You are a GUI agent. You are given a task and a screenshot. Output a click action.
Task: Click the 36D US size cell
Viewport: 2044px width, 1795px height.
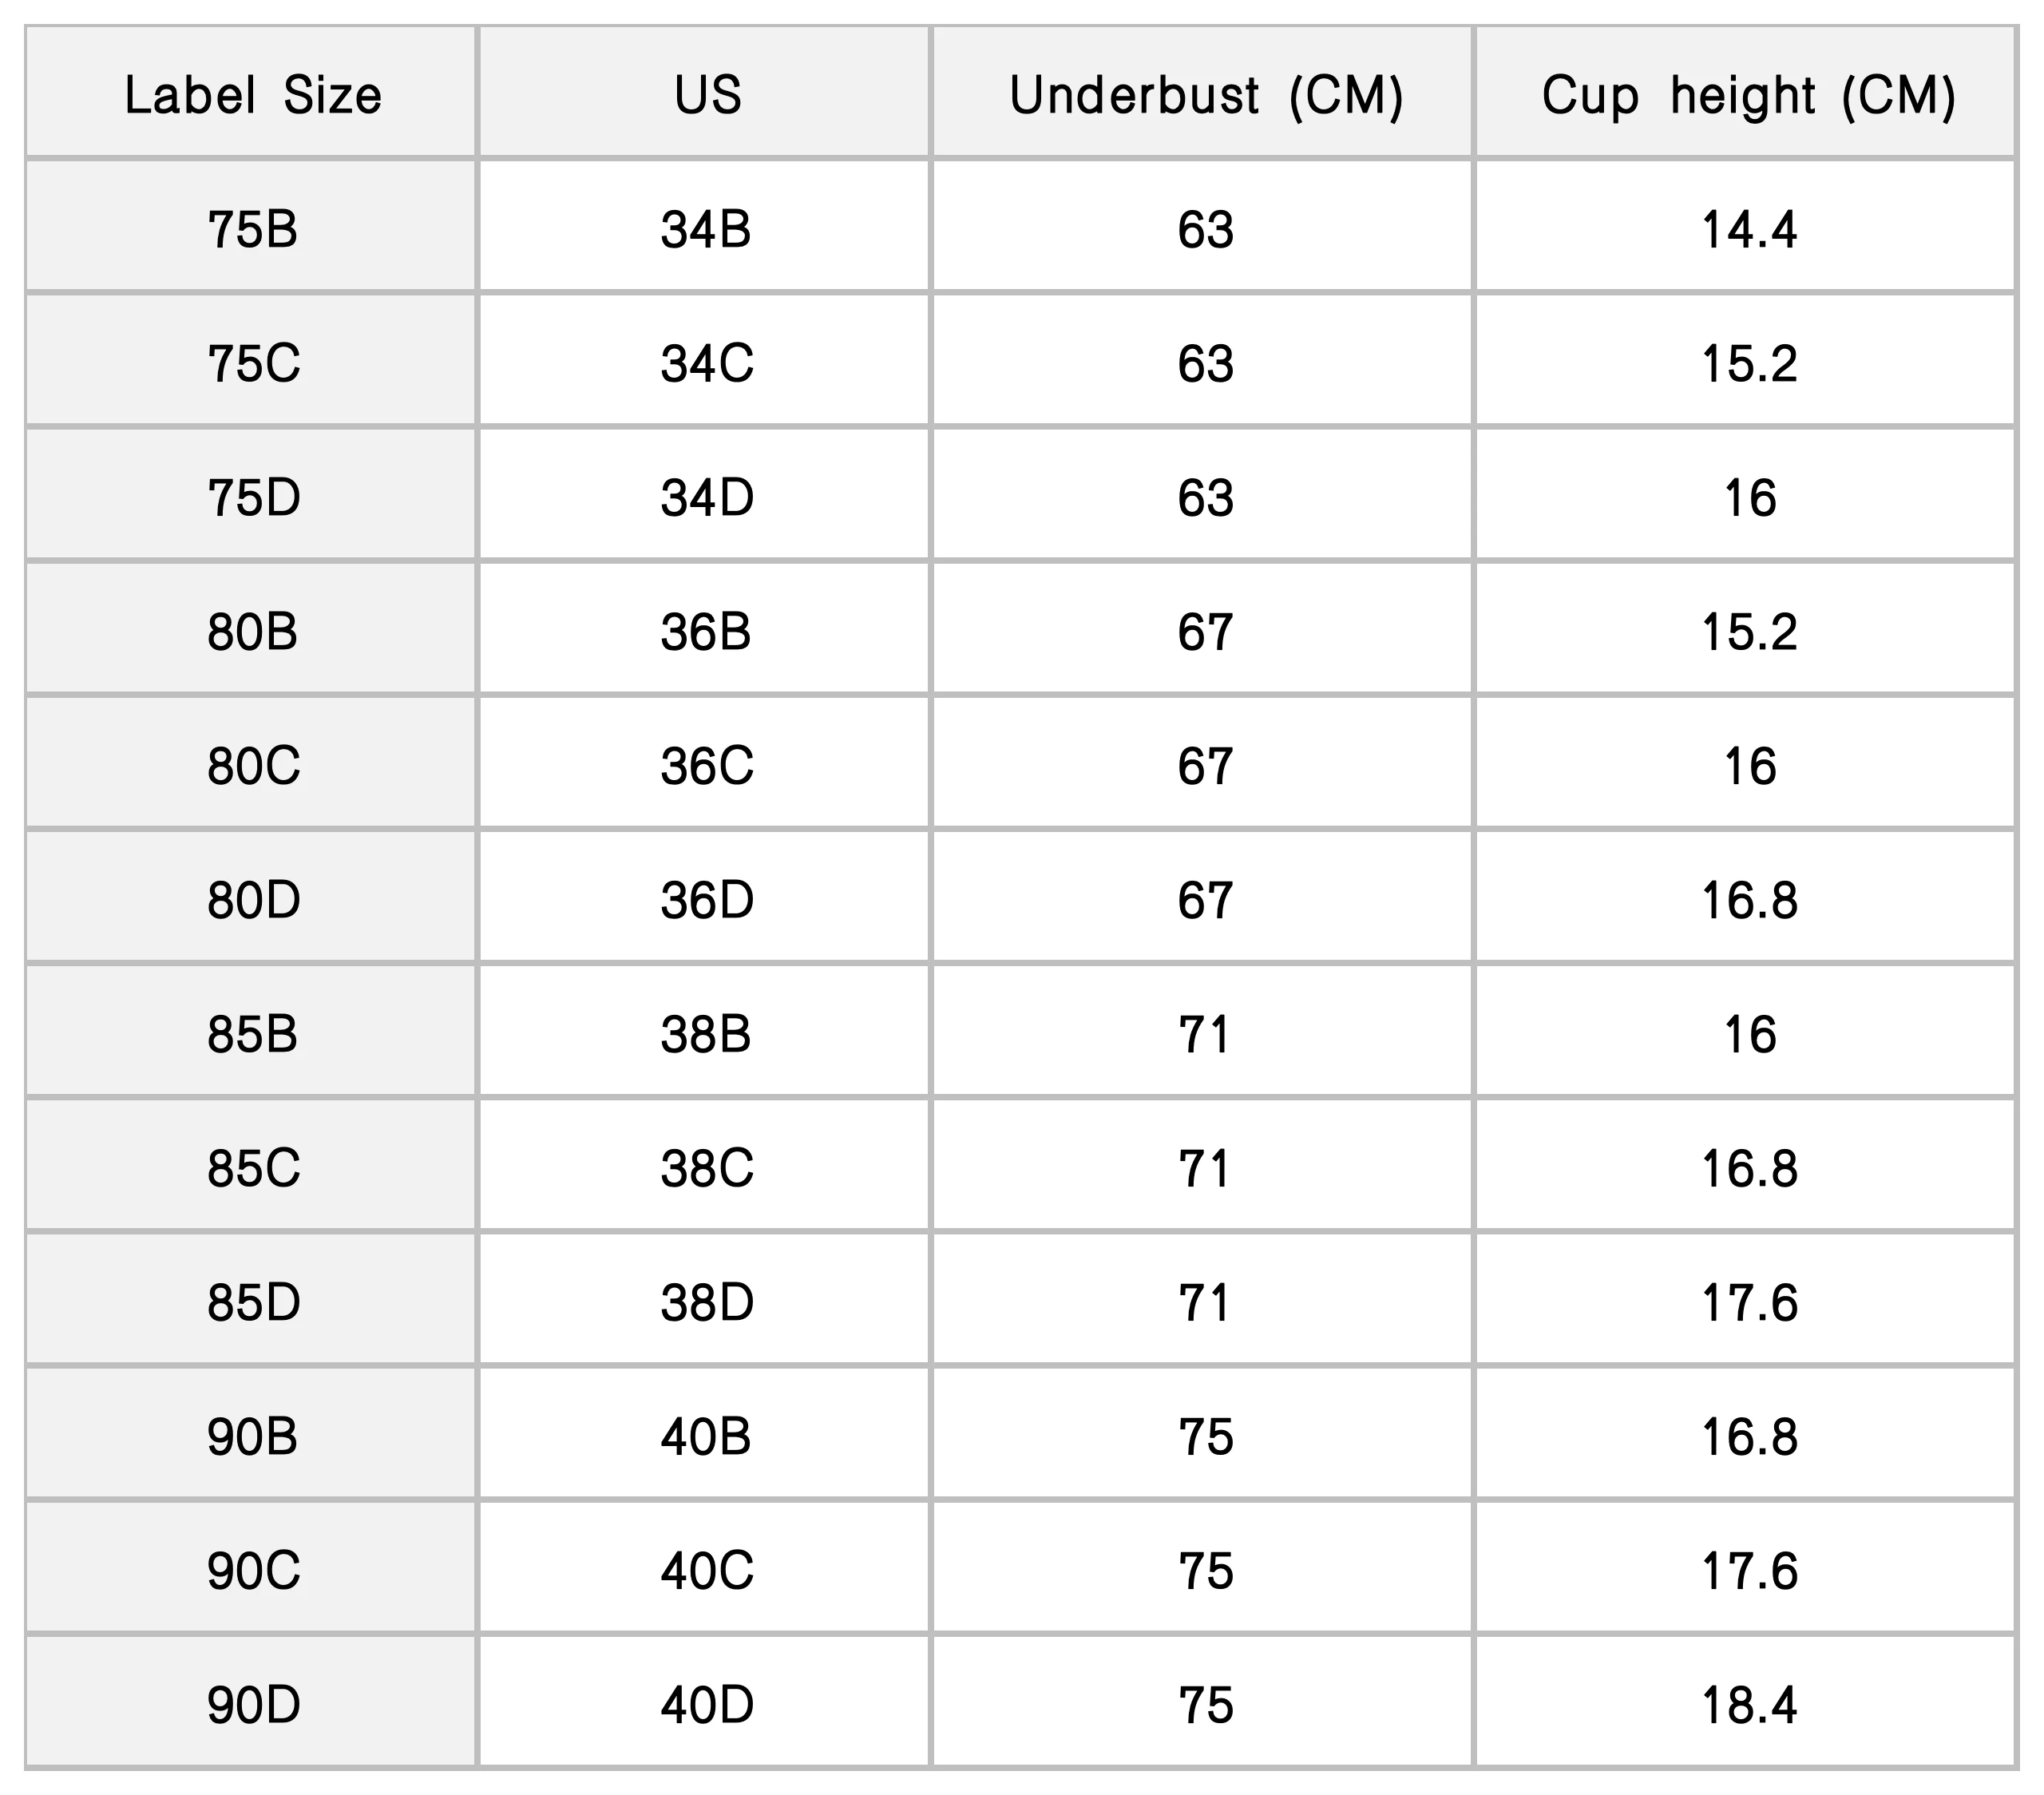pyautogui.click(x=707, y=900)
